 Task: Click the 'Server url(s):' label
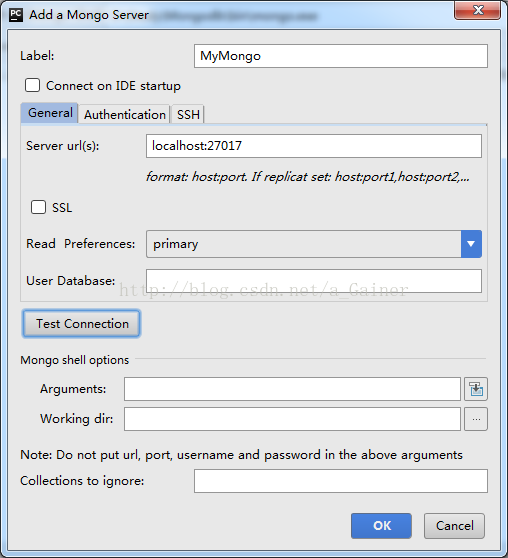[x=62, y=146]
